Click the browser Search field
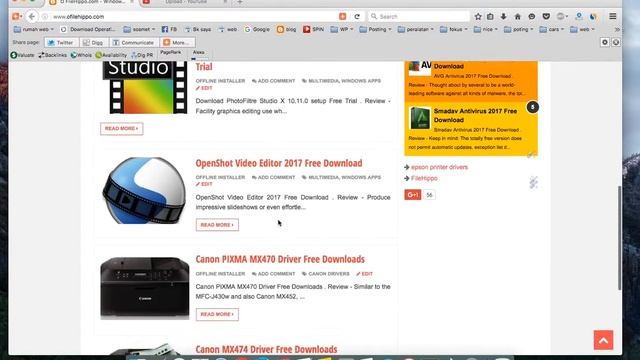This screenshot has width=640, height=360. [419, 16]
